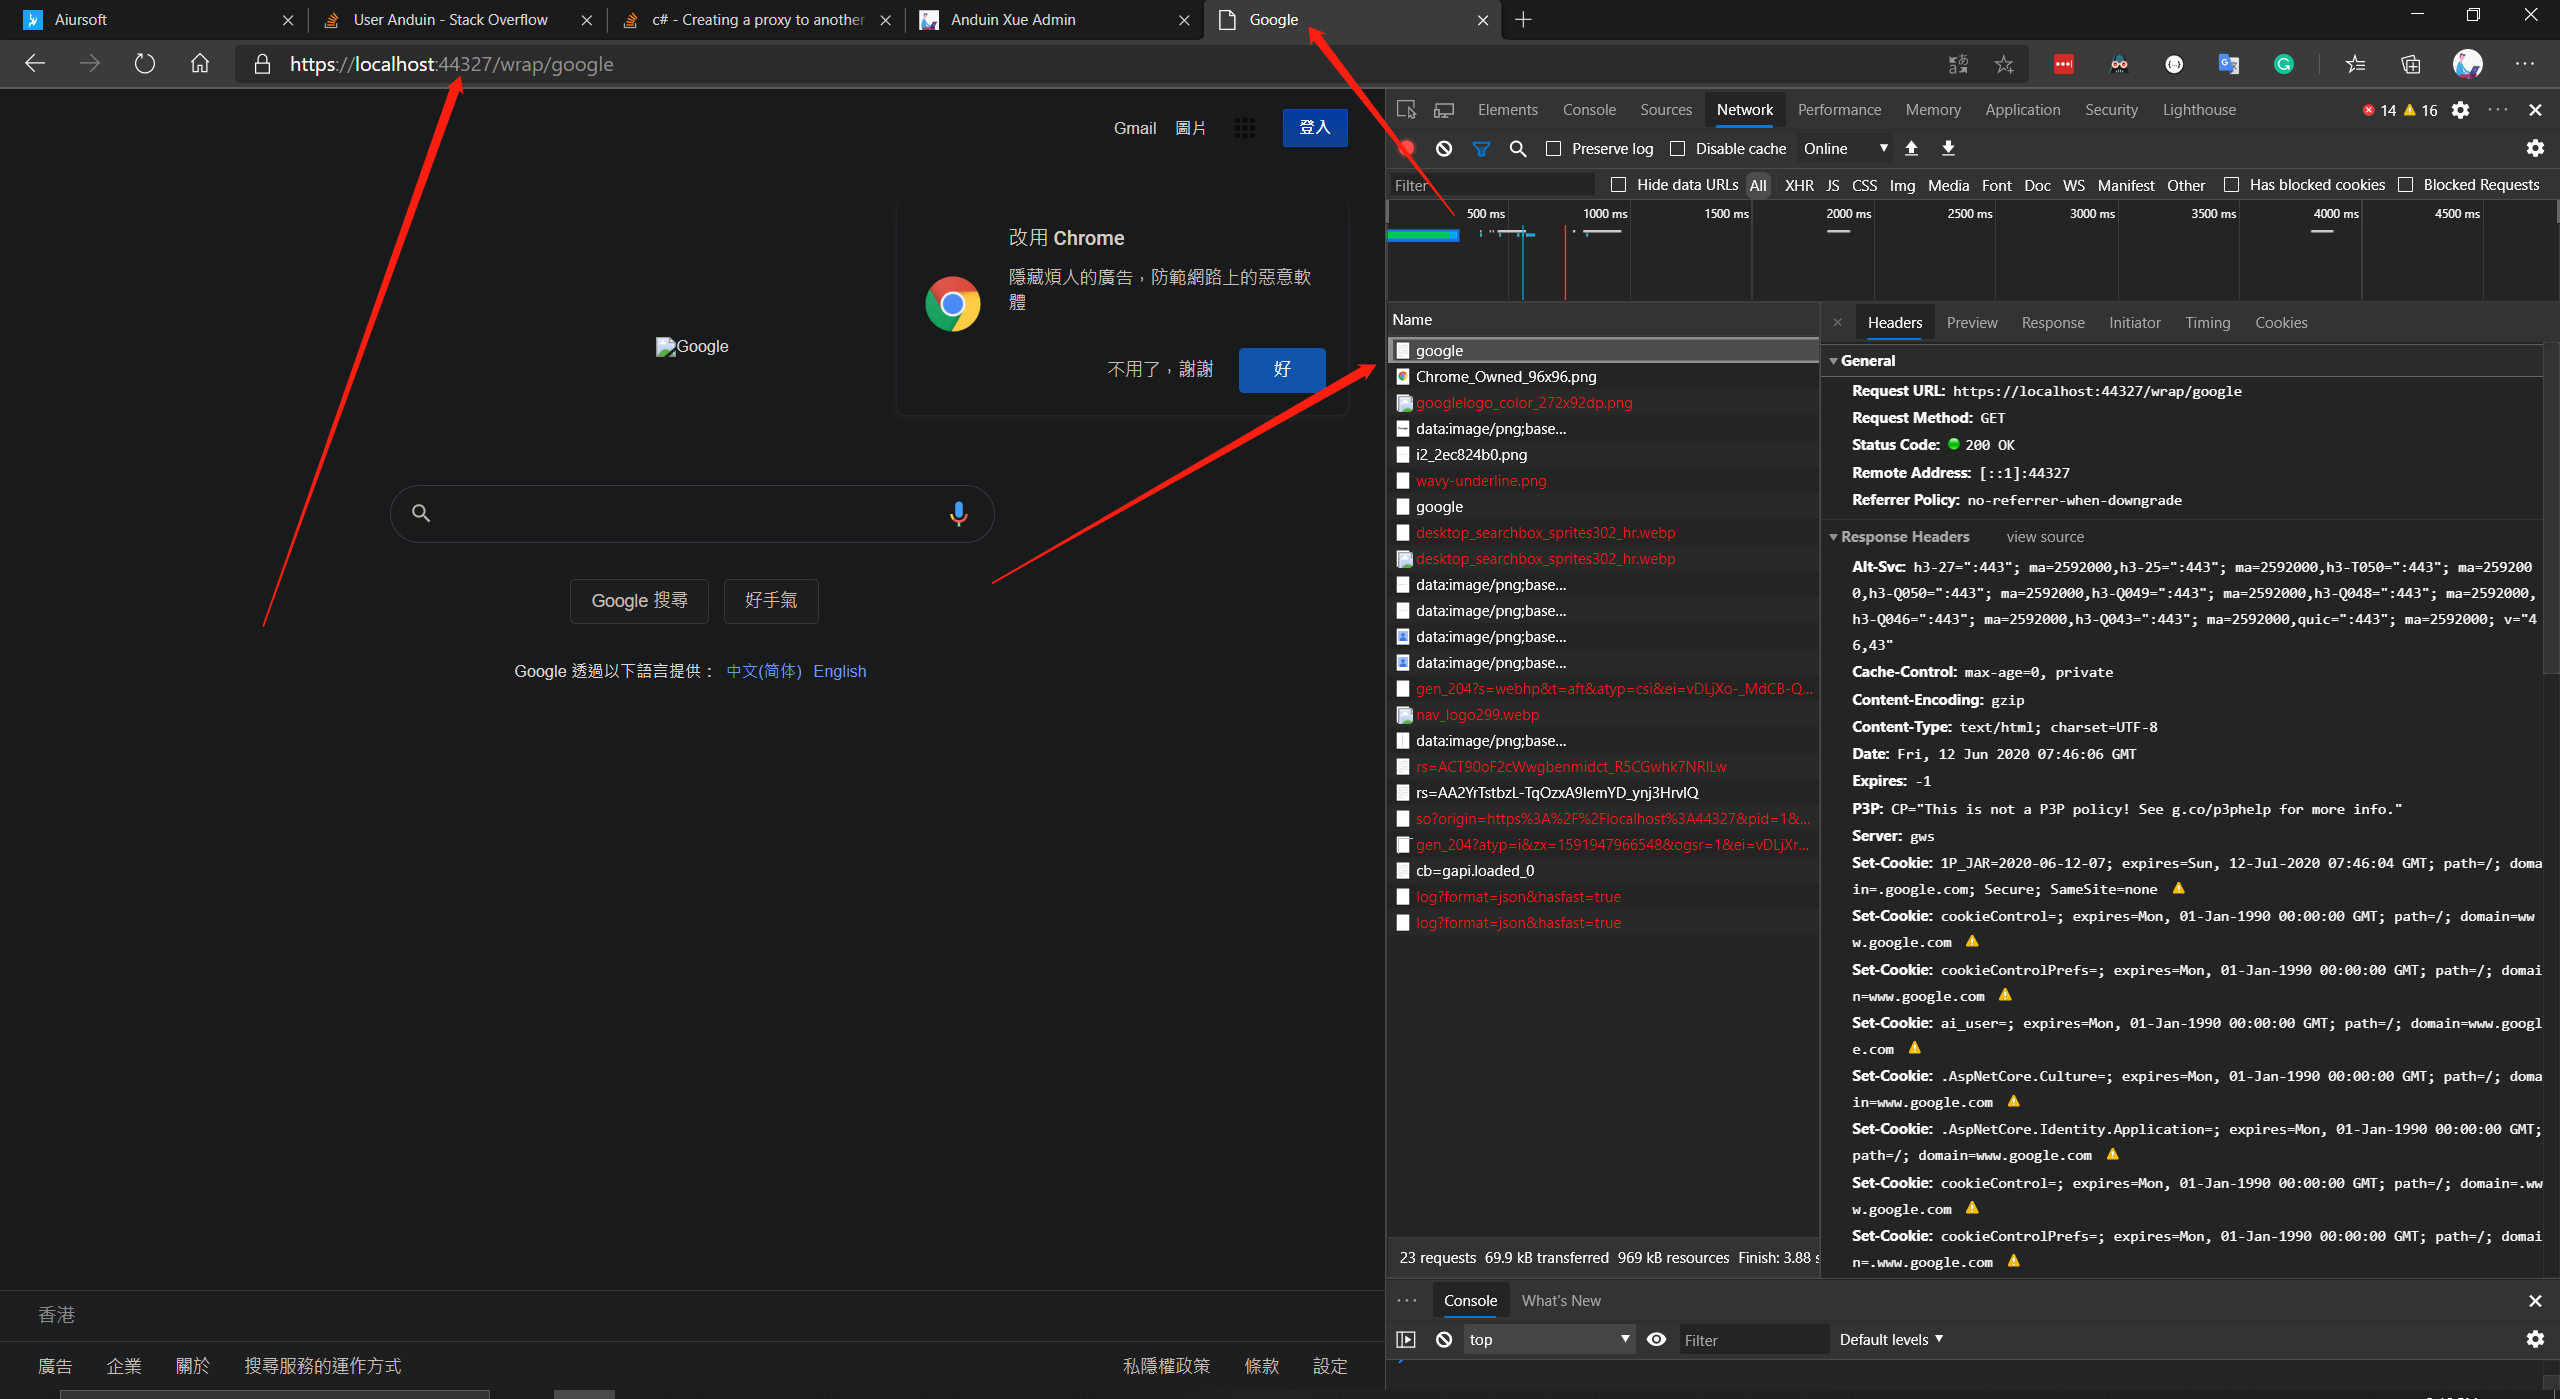The height and width of the screenshot is (1399, 2560).
Task: Check the Hide data URLs checkbox
Action: point(1618,184)
